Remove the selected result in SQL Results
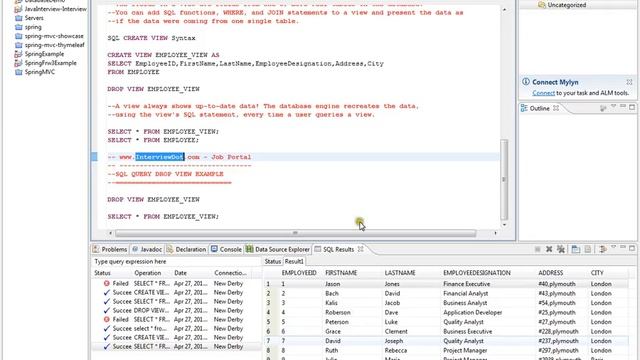 pyautogui.click(x=549, y=249)
